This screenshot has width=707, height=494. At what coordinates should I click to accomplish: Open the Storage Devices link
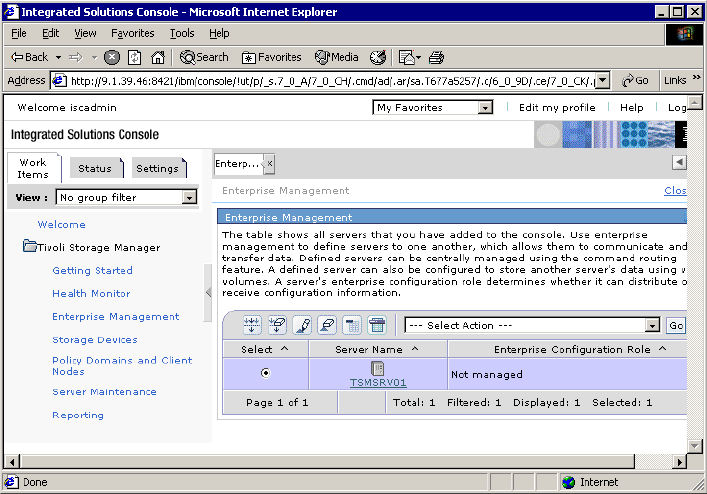coord(95,339)
